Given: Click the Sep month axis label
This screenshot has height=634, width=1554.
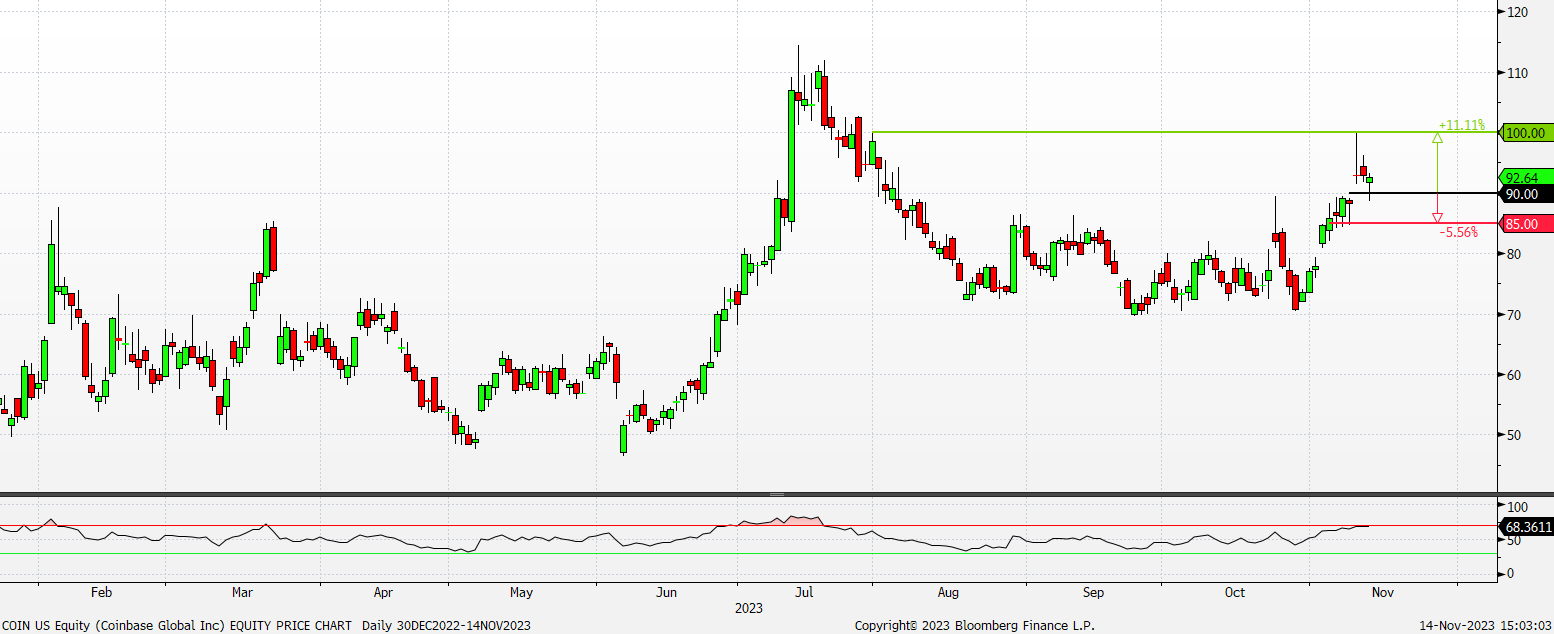Looking at the screenshot, I should [x=1093, y=593].
